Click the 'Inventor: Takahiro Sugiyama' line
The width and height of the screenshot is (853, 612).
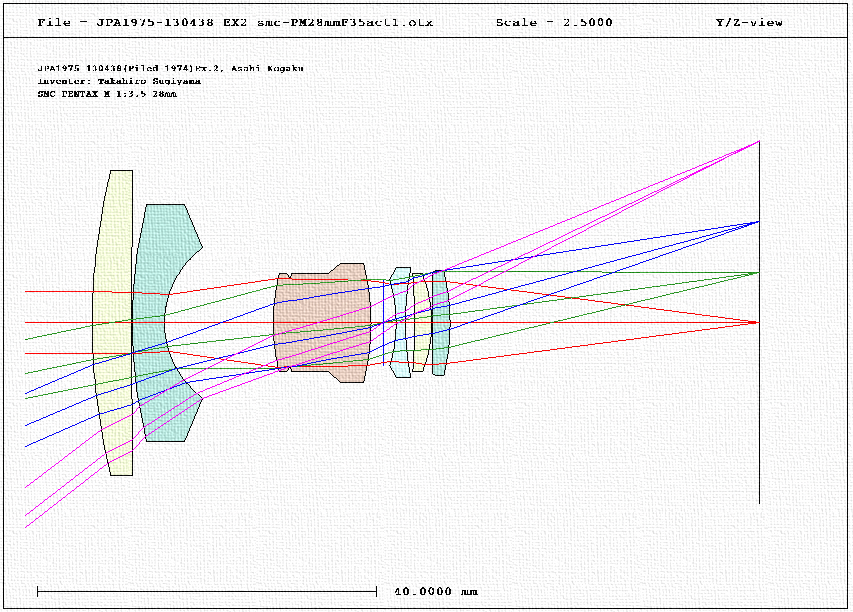coord(119,81)
